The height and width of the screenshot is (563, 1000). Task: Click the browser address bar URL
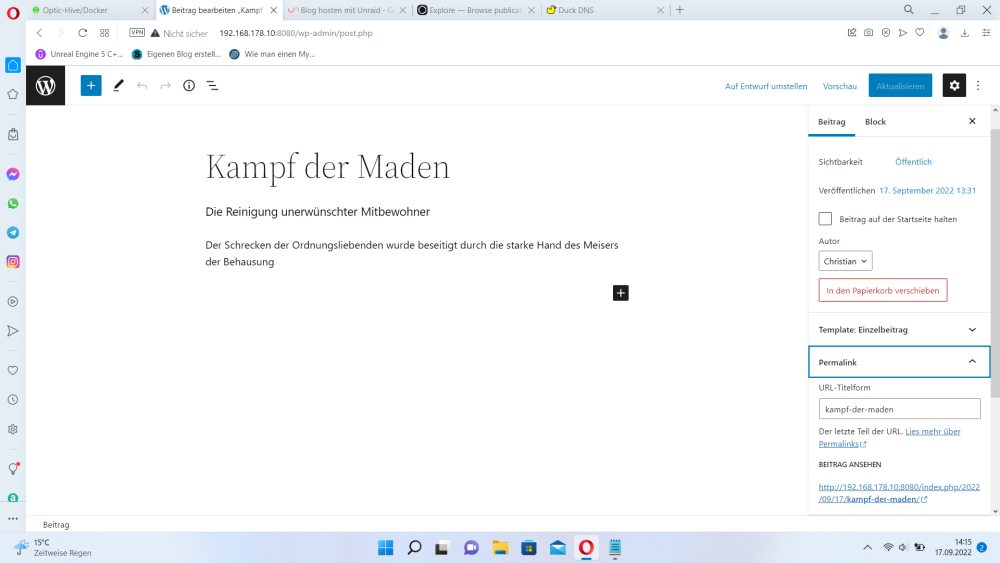point(296,33)
